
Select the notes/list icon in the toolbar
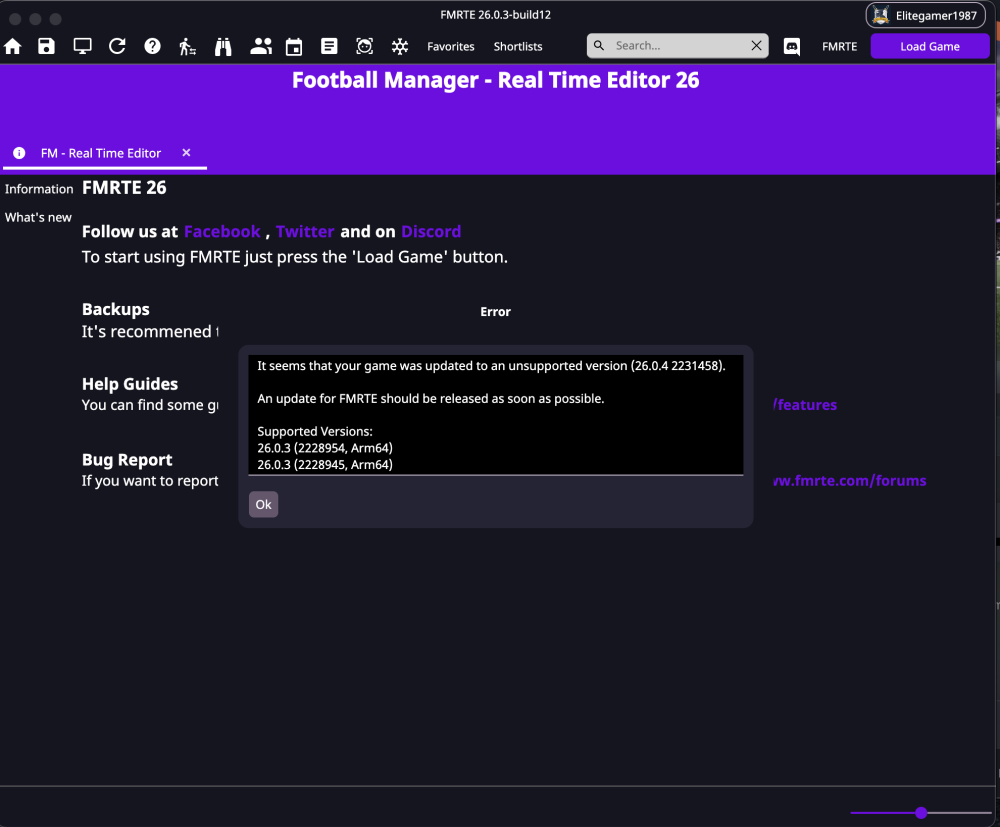point(329,46)
